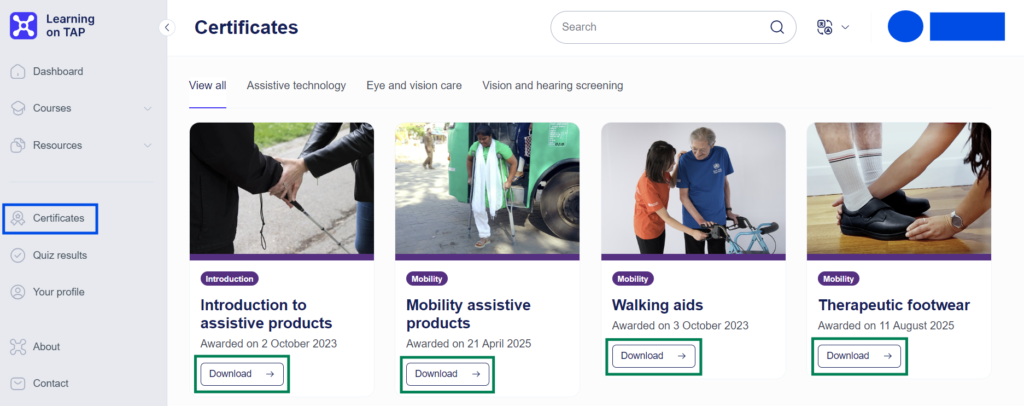Viewport: 1024px width, 406px height.
Task: Open the language dropdown arrow
Action: 846,27
